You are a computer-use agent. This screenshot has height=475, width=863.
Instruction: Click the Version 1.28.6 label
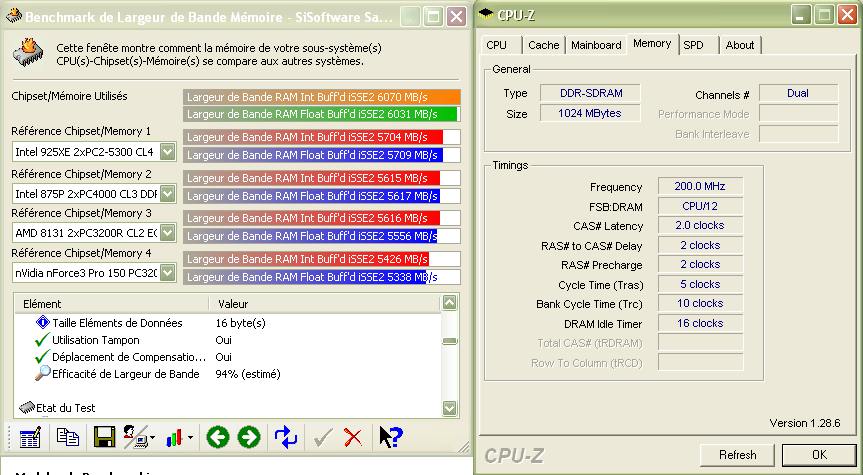click(805, 423)
